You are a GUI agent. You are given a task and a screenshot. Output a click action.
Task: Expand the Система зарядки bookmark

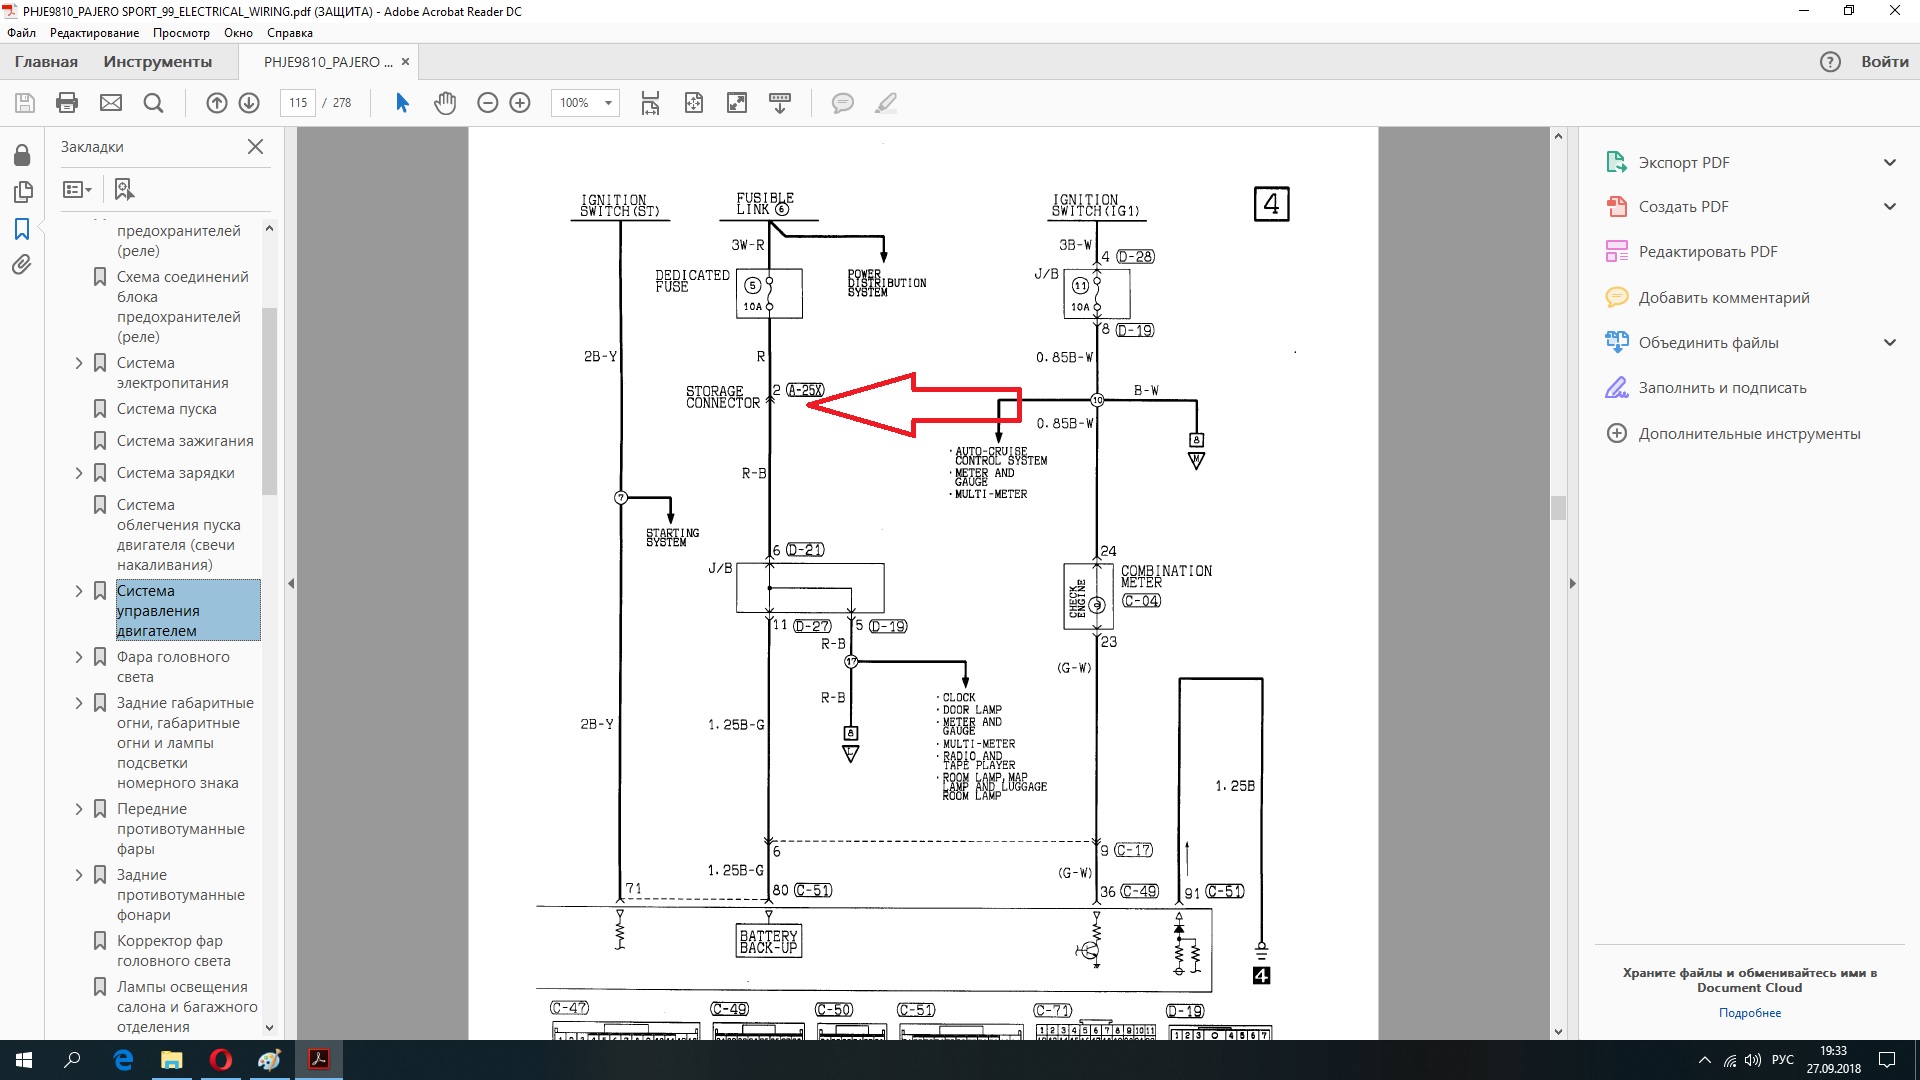79,473
